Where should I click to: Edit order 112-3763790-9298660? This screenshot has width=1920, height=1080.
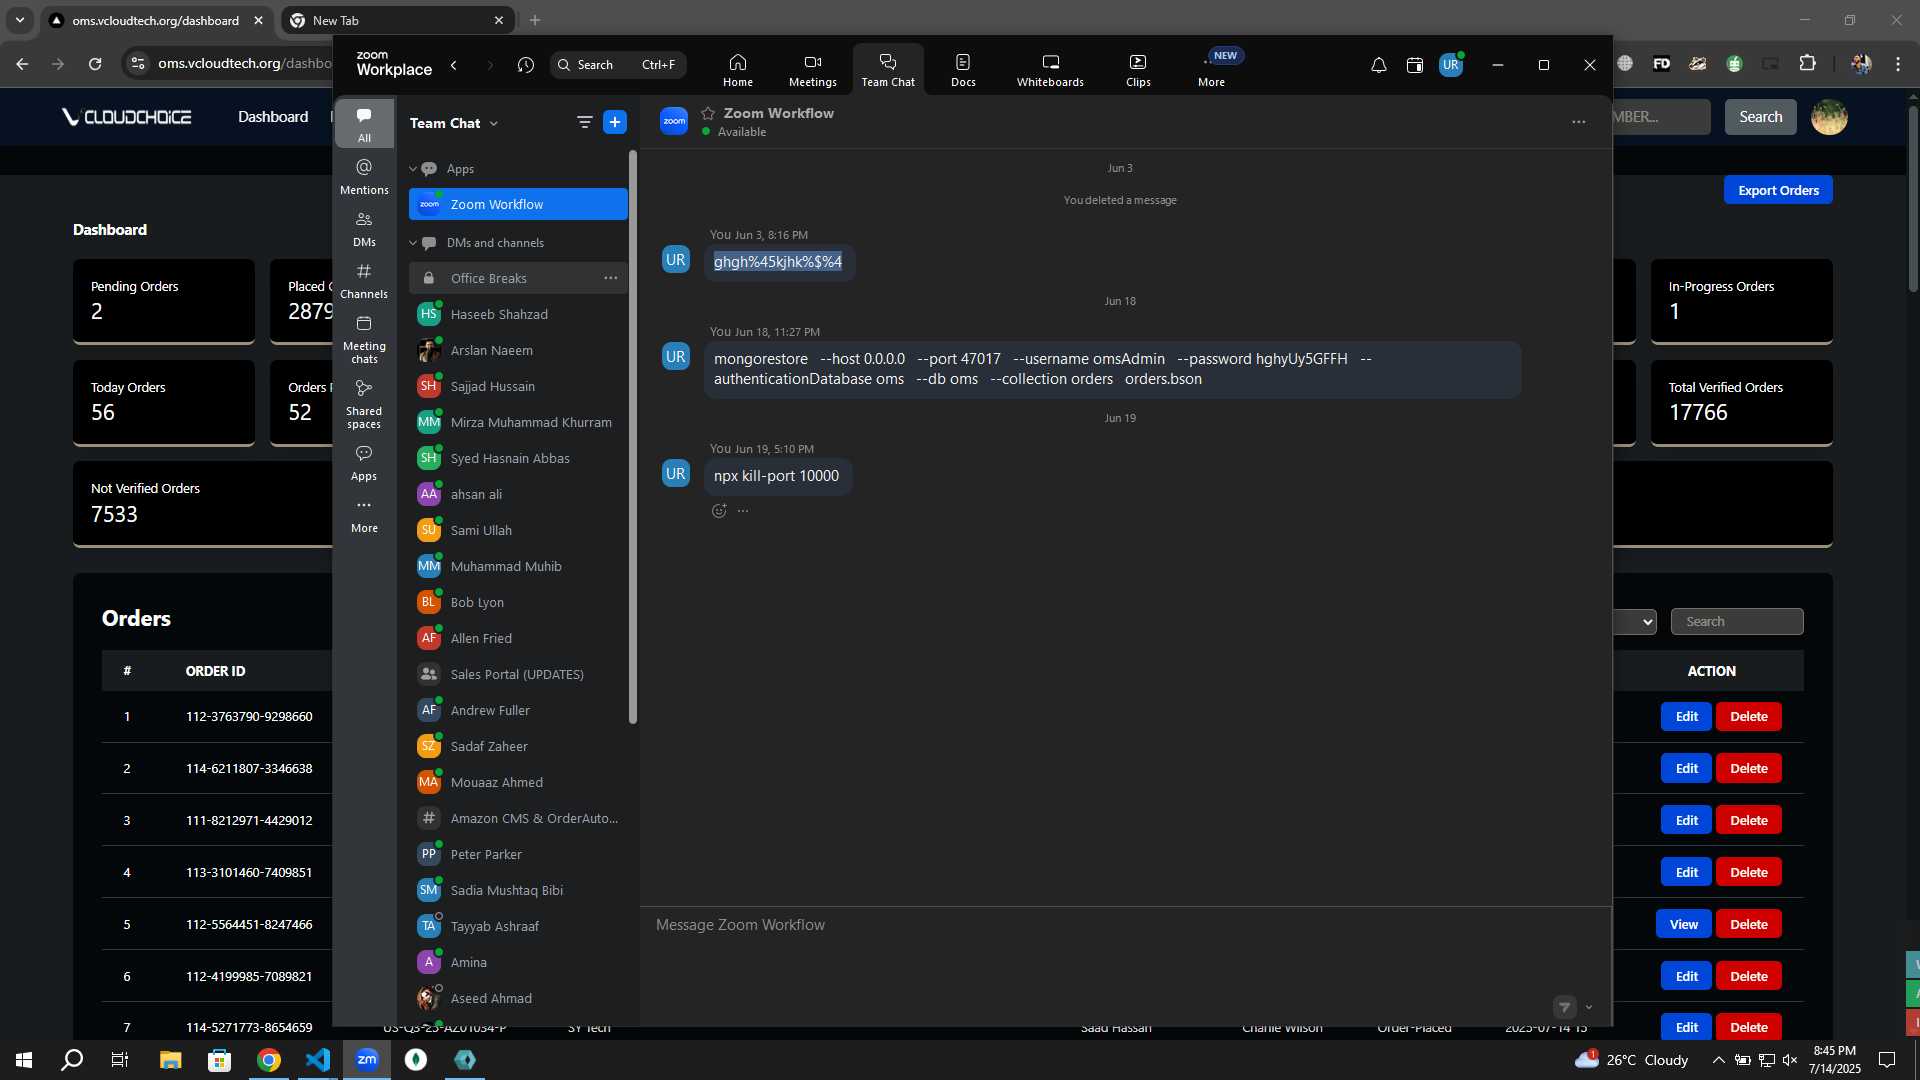pos(1686,716)
